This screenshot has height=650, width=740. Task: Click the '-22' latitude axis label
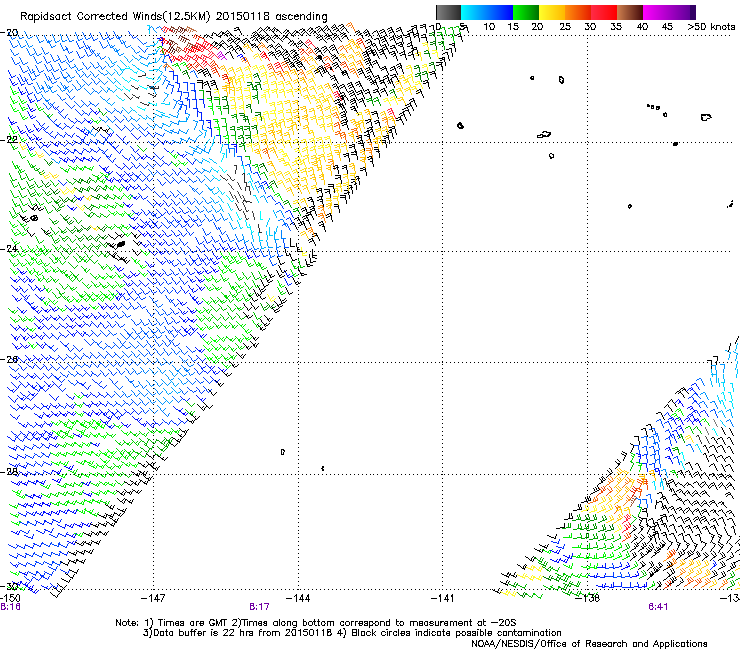click(10, 140)
